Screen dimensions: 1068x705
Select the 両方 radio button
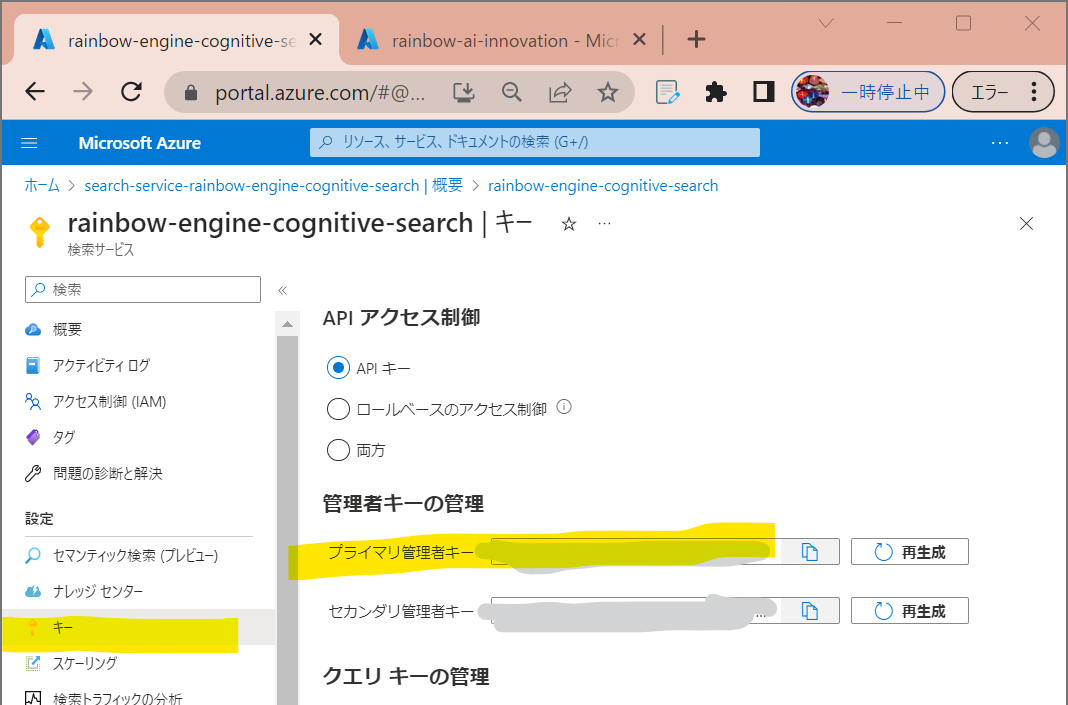tap(338, 450)
